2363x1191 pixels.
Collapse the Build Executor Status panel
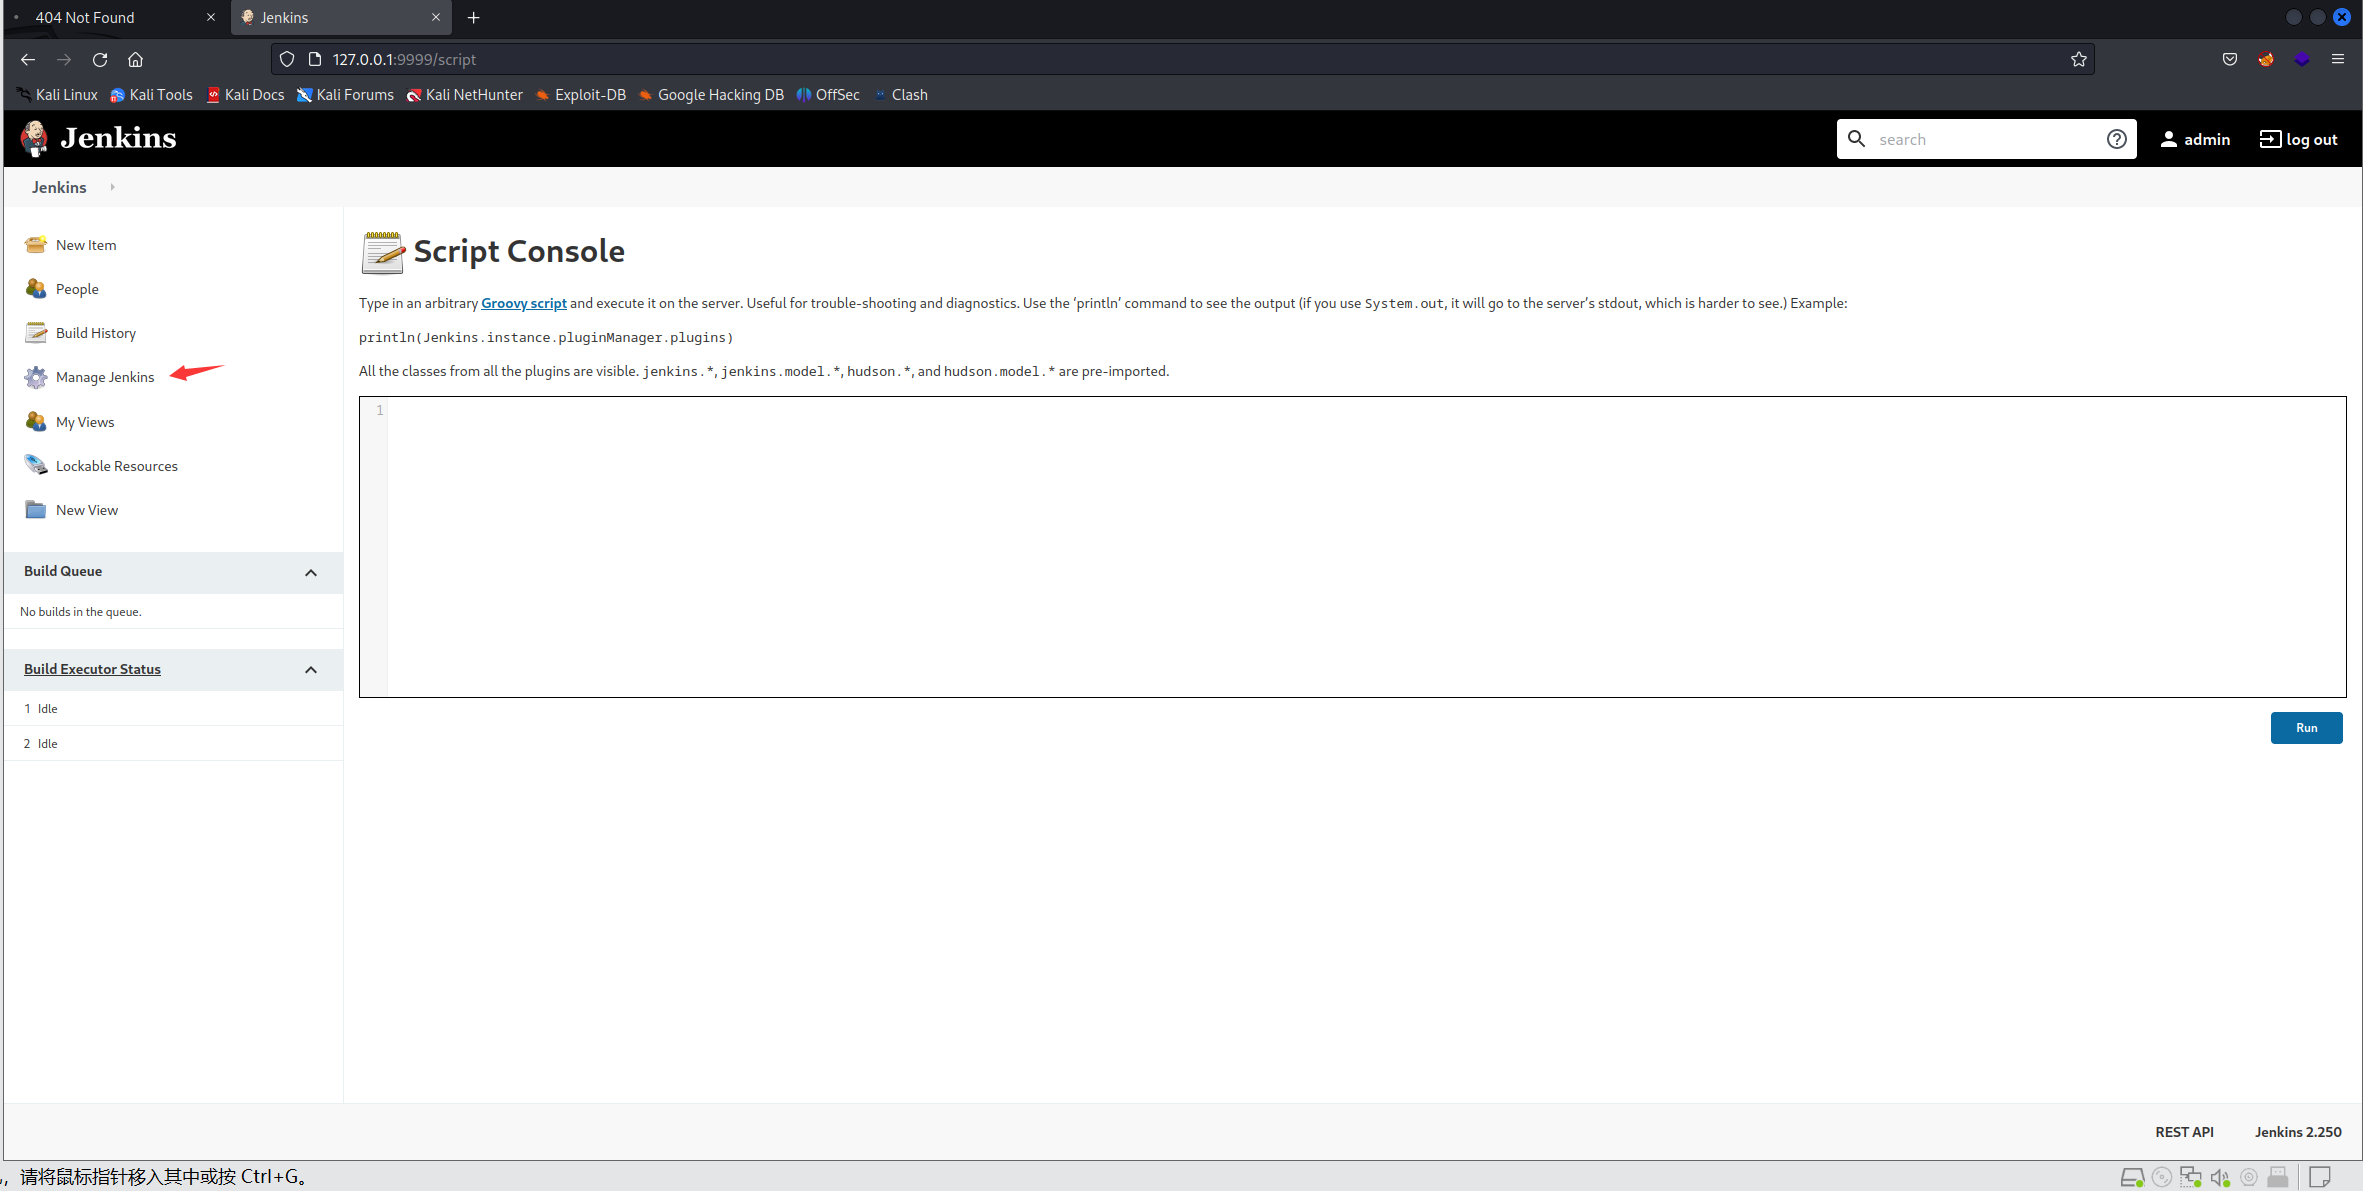point(311,670)
